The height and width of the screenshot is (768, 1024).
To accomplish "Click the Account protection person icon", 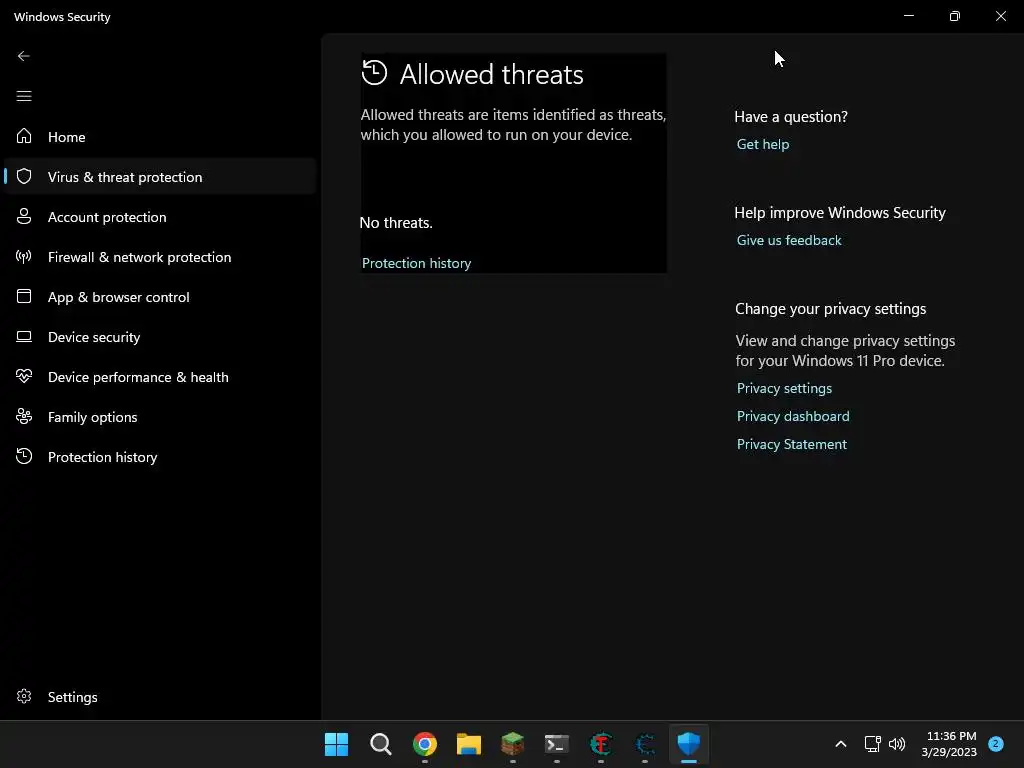I will 24,216.
